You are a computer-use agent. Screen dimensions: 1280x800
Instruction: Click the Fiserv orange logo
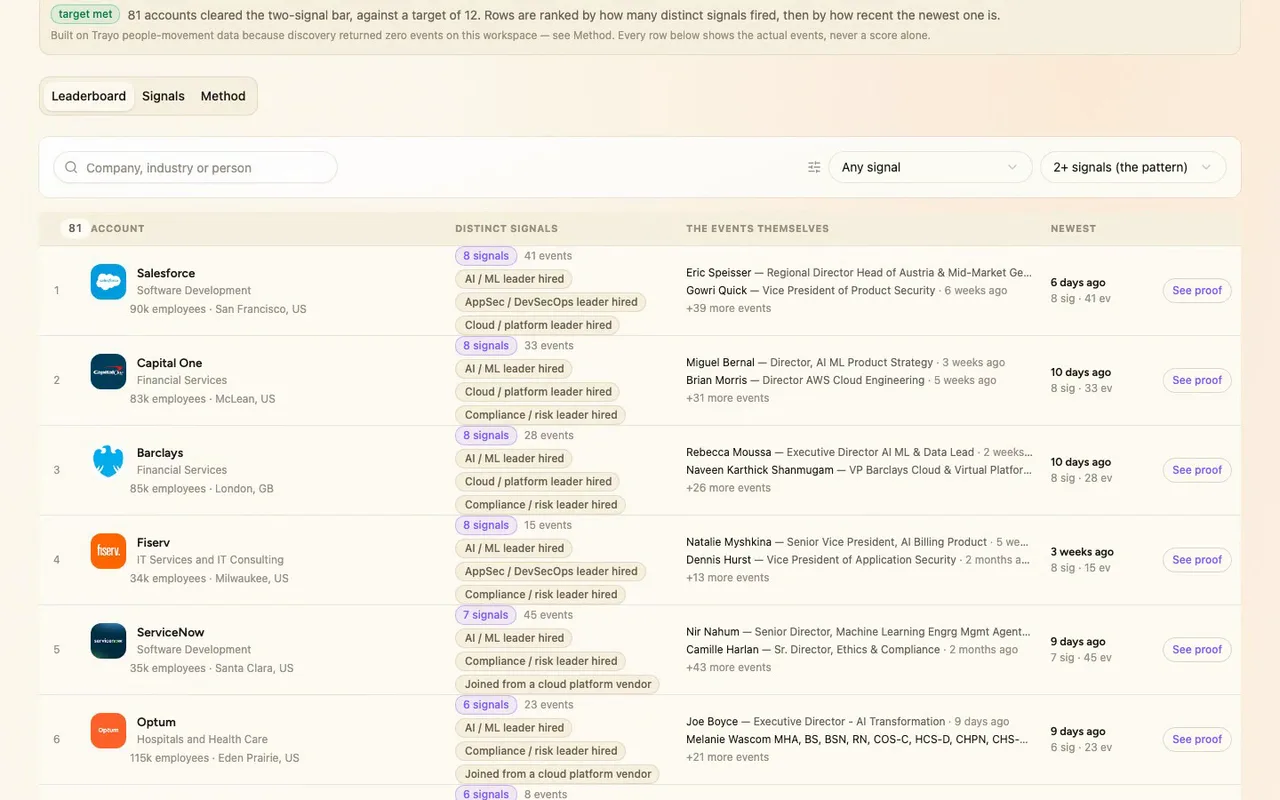click(x=108, y=551)
